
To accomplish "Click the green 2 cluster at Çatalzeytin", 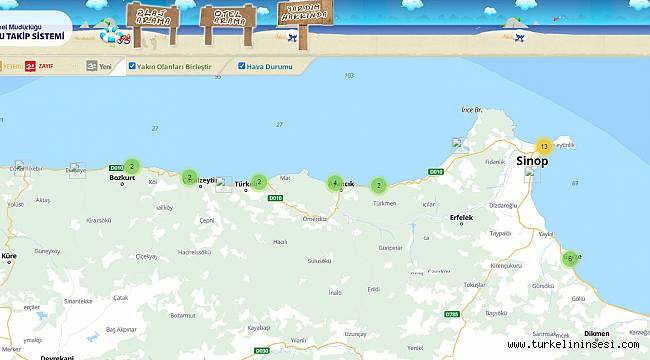I will point(189,178).
